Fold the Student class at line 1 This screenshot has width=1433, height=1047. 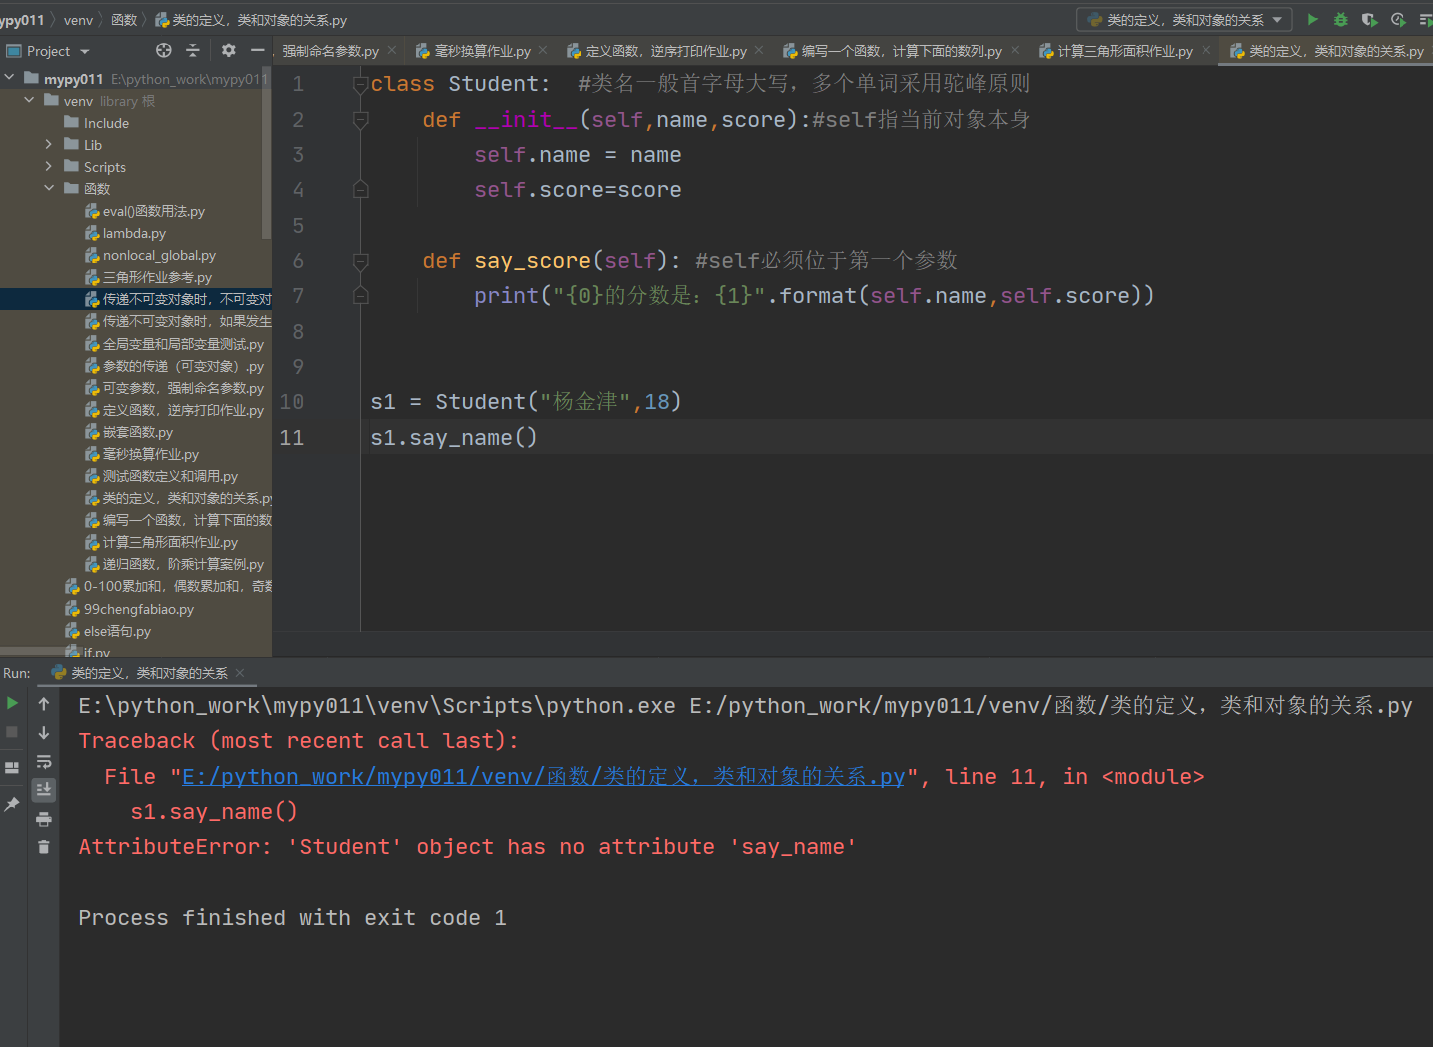coord(361,84)
